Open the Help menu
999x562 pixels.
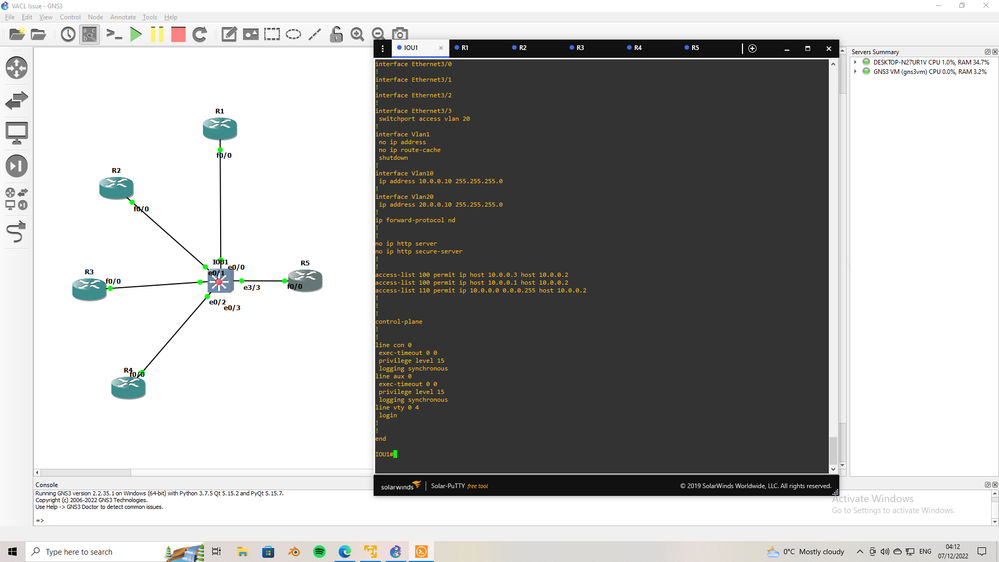171,17
